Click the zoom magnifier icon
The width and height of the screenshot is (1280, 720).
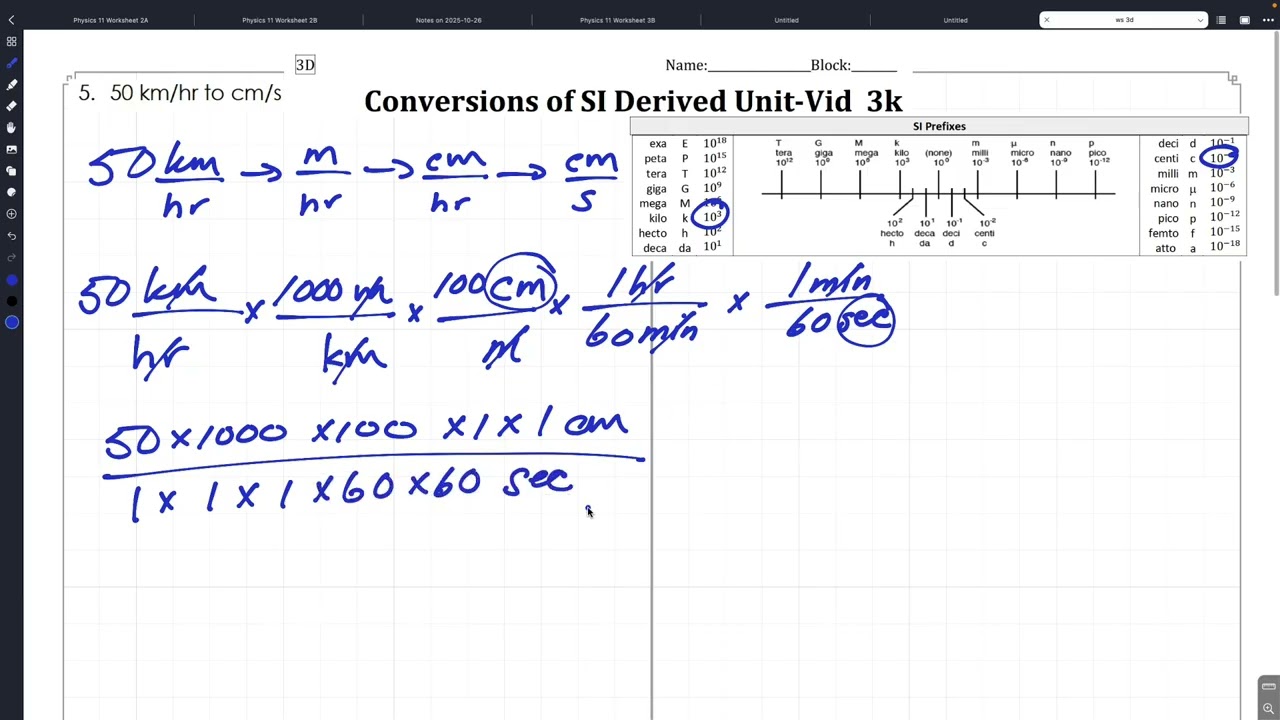click(x=1268, y=708)
